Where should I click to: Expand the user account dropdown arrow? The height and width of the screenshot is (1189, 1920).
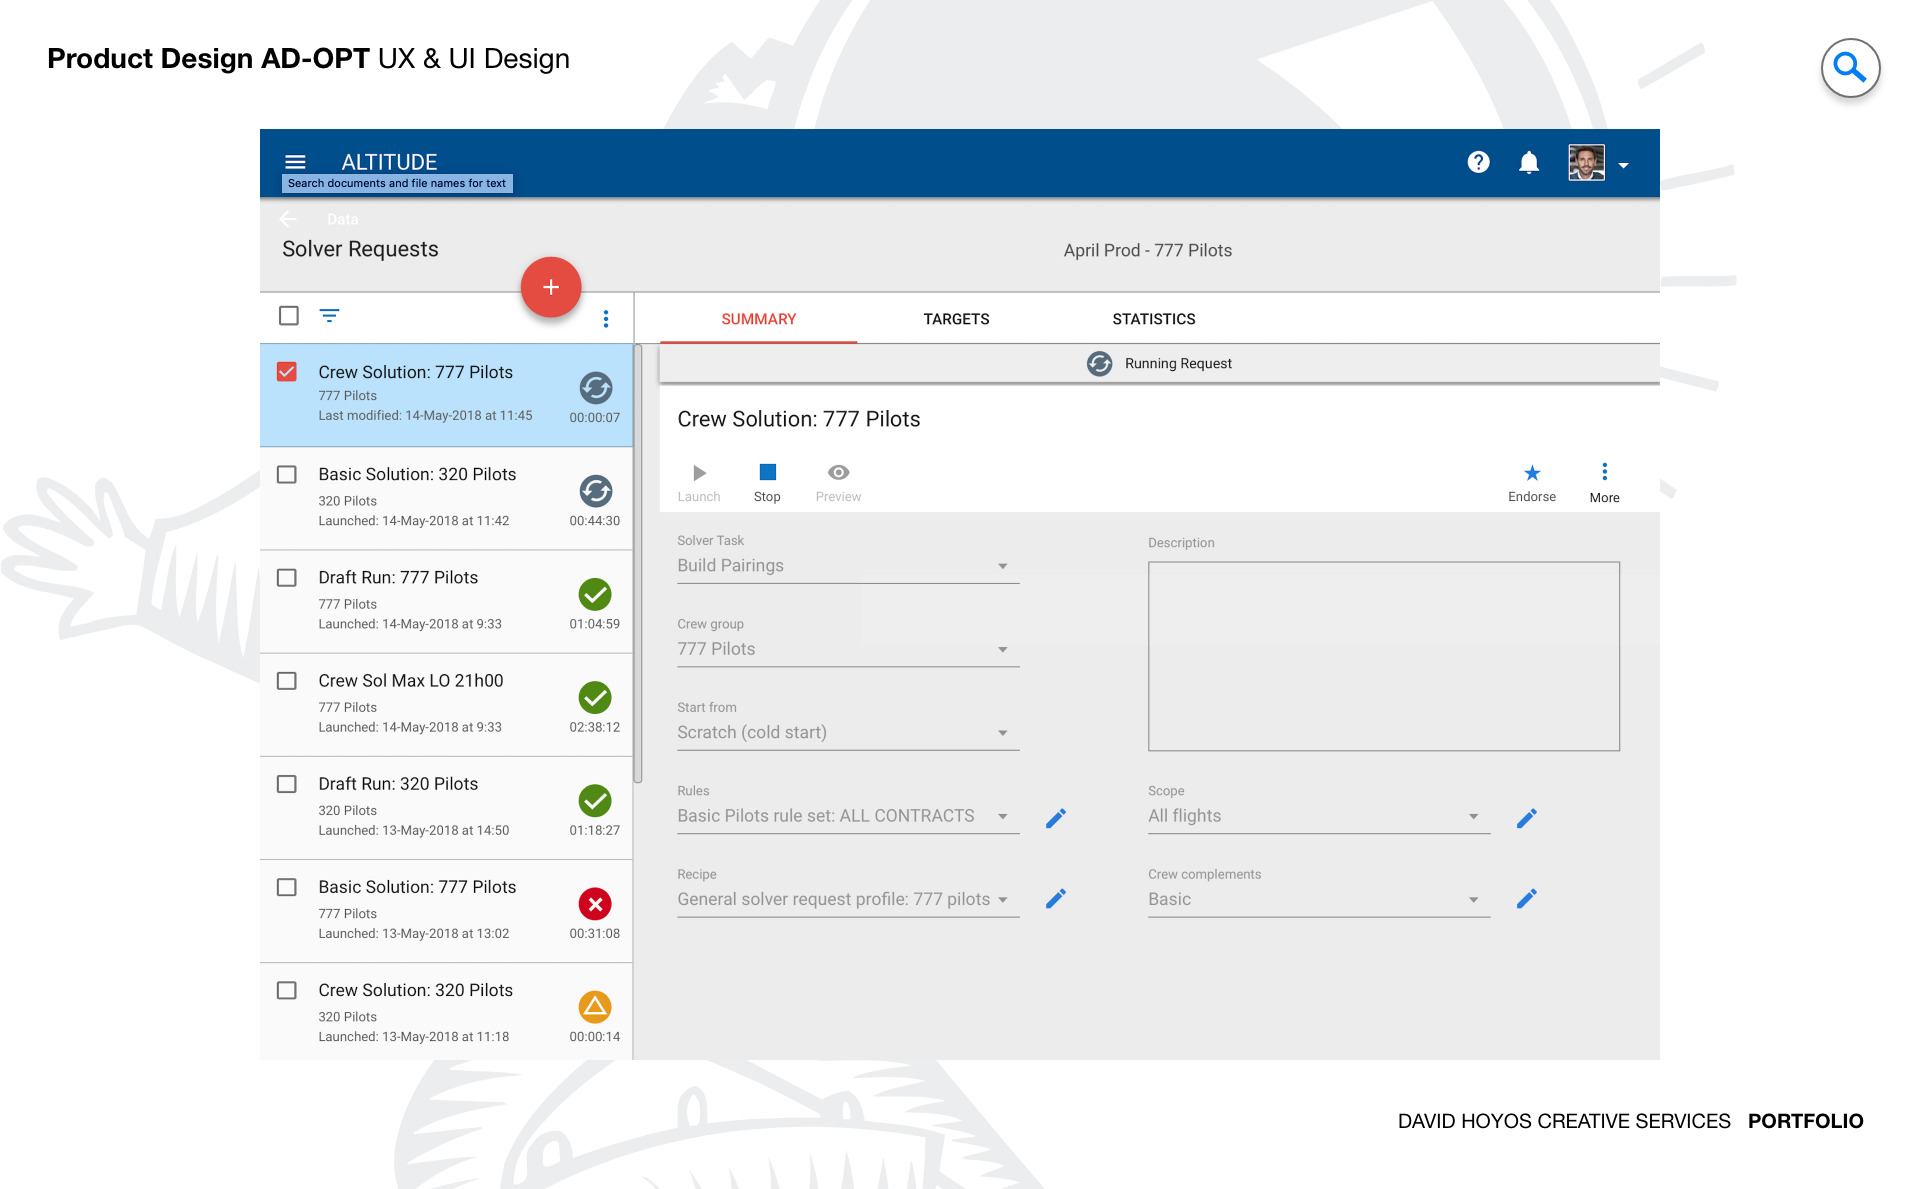tap(1624, 165)
